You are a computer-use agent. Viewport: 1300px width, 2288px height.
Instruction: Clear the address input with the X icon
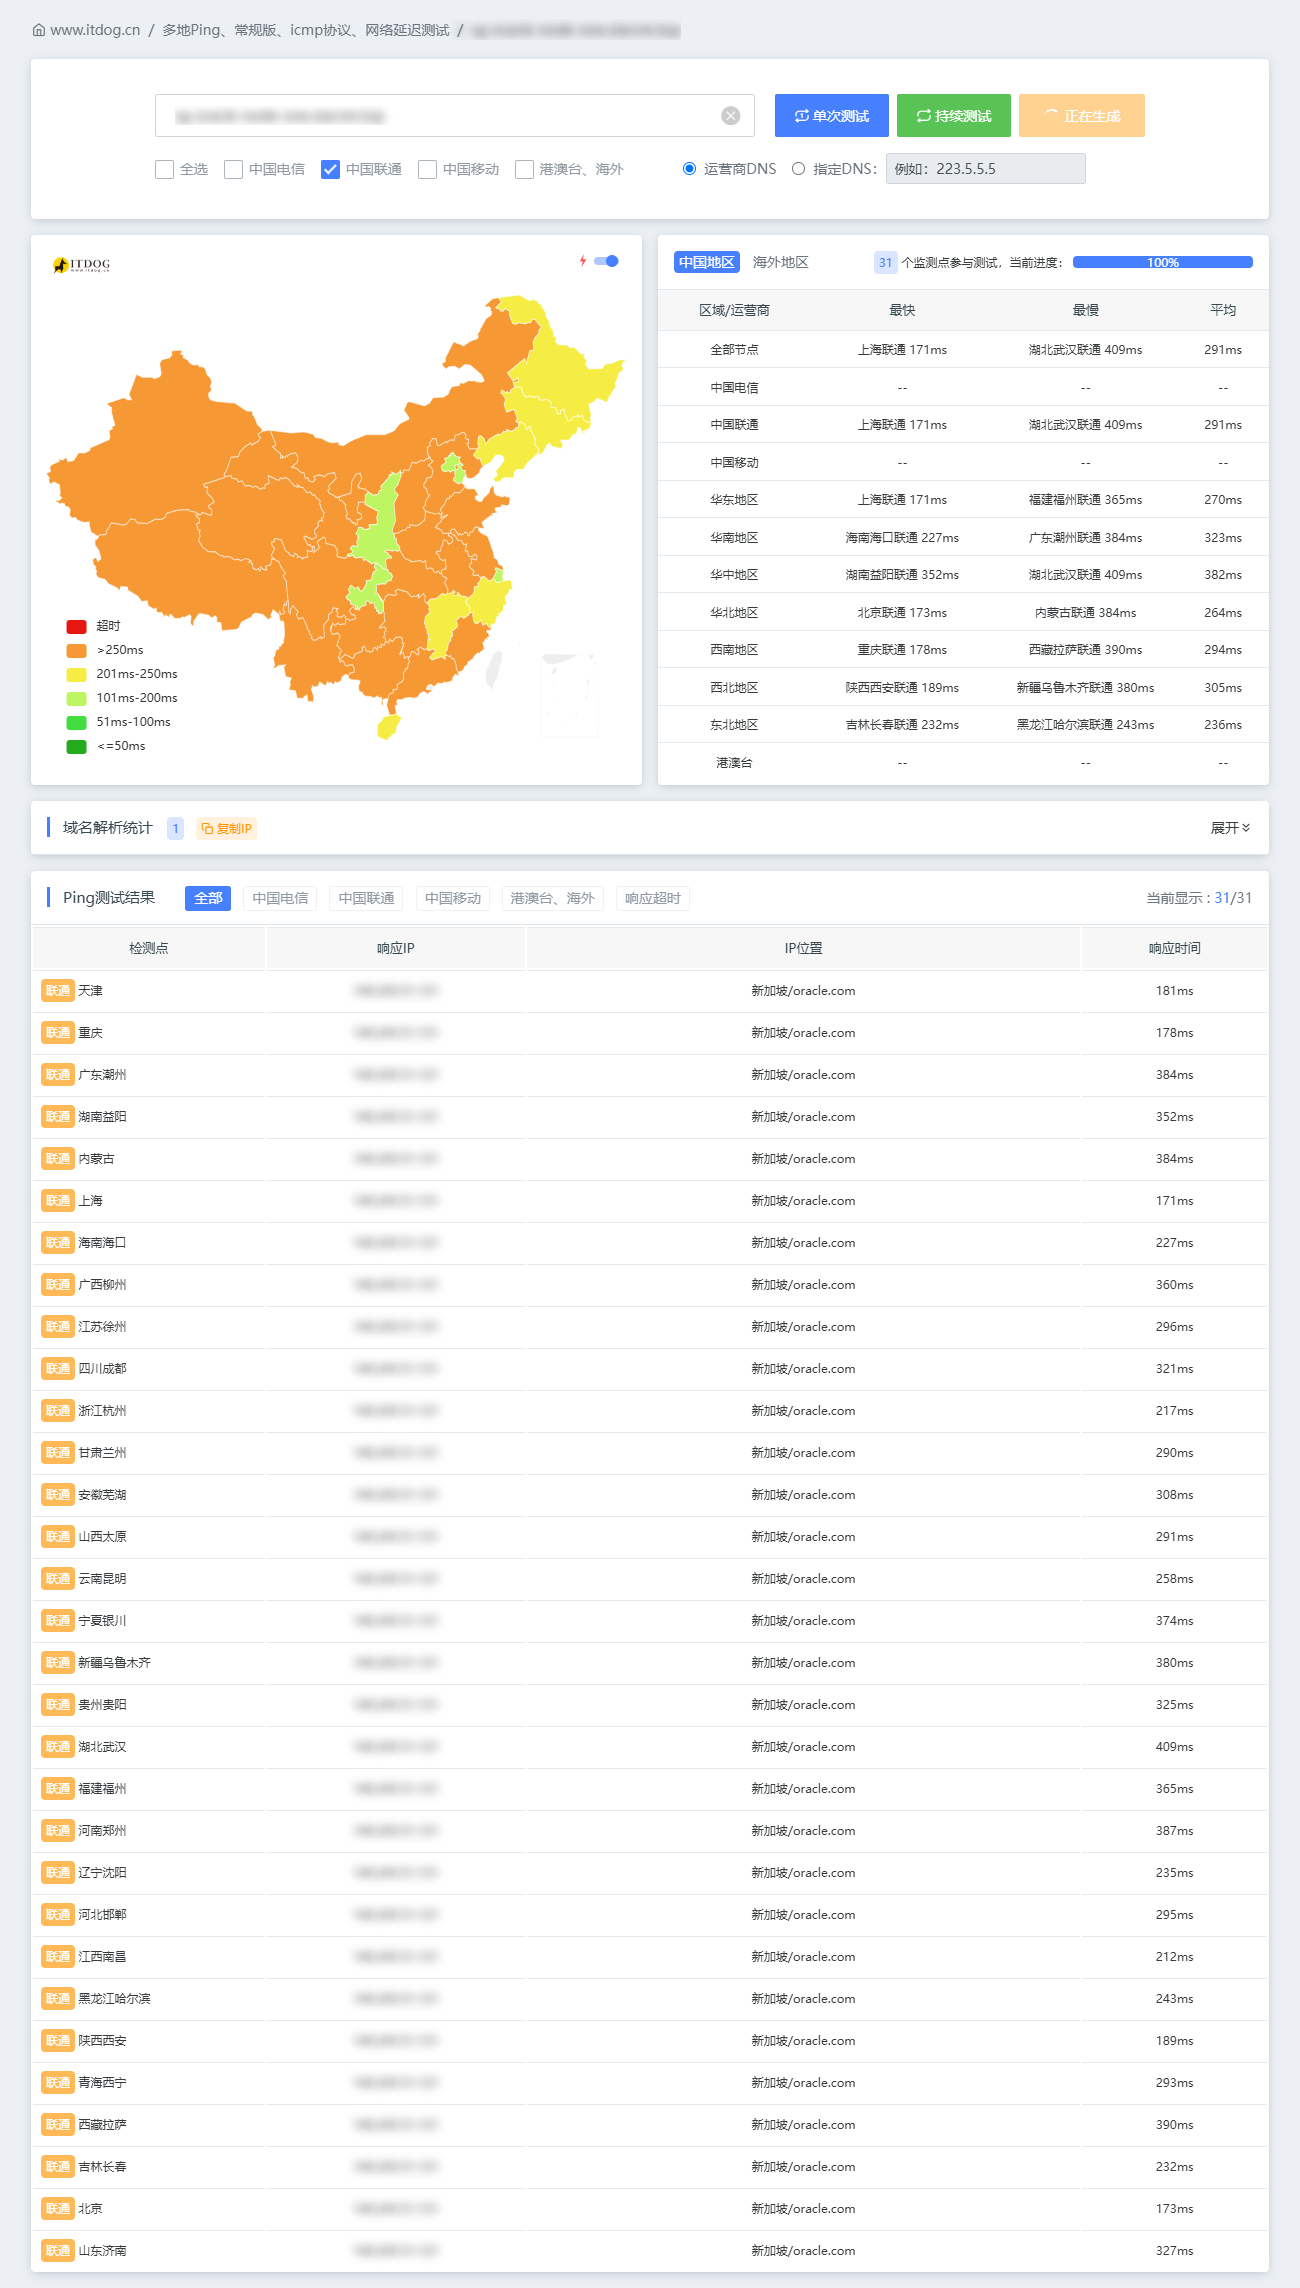(731, 116)
